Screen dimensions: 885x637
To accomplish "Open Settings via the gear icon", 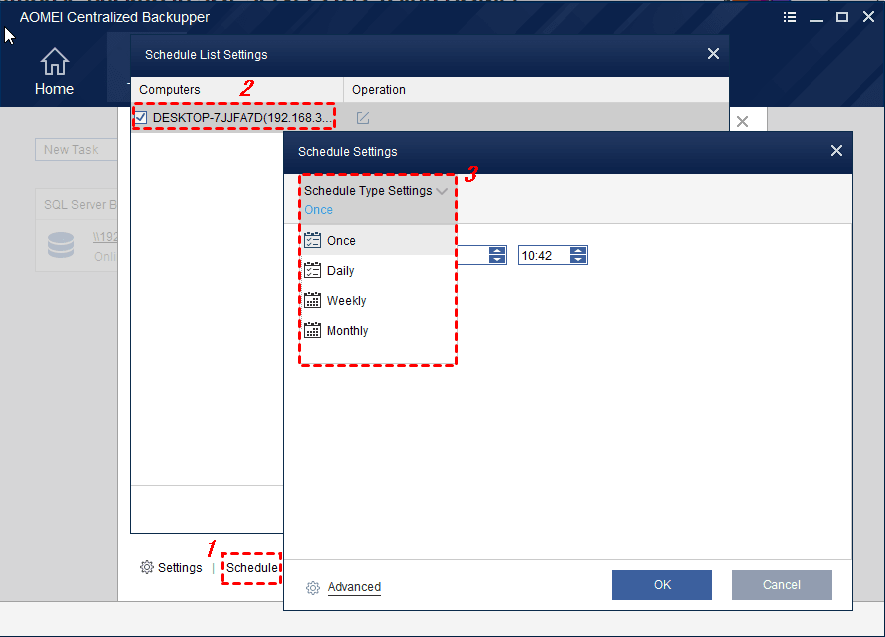I will (147, 567).
